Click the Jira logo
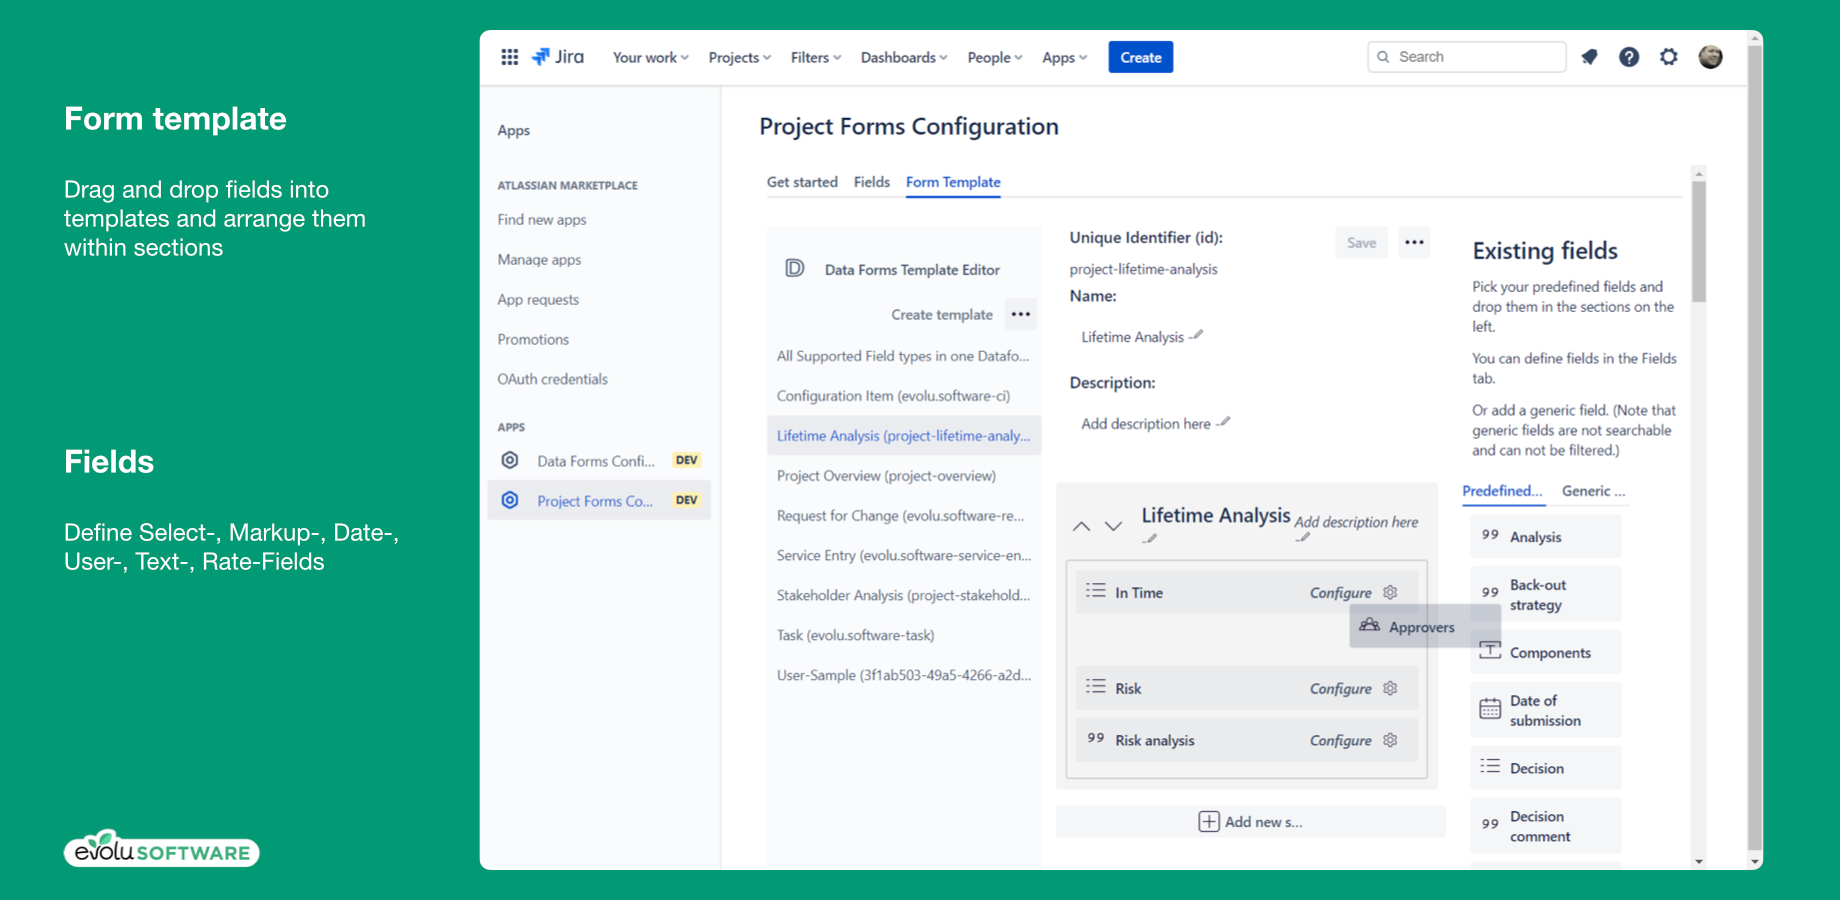This screenshot has height=900, width=1840. point(558,57)
